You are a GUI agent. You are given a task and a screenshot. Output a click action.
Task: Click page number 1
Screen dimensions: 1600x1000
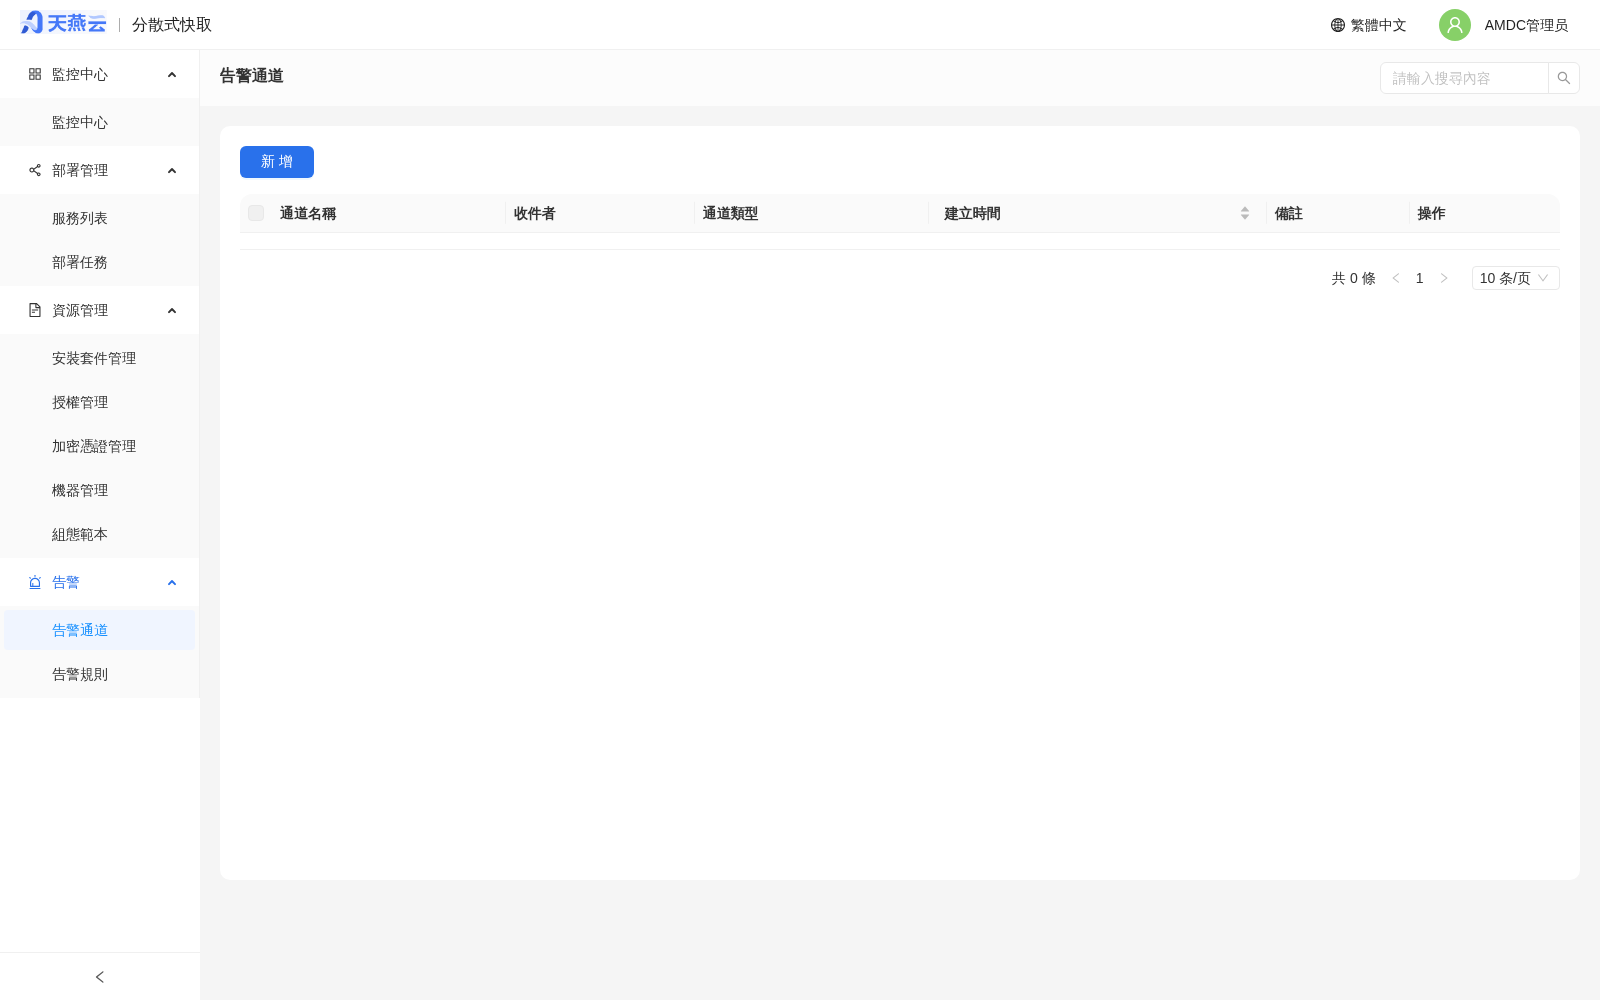[x=1419, y=278]
